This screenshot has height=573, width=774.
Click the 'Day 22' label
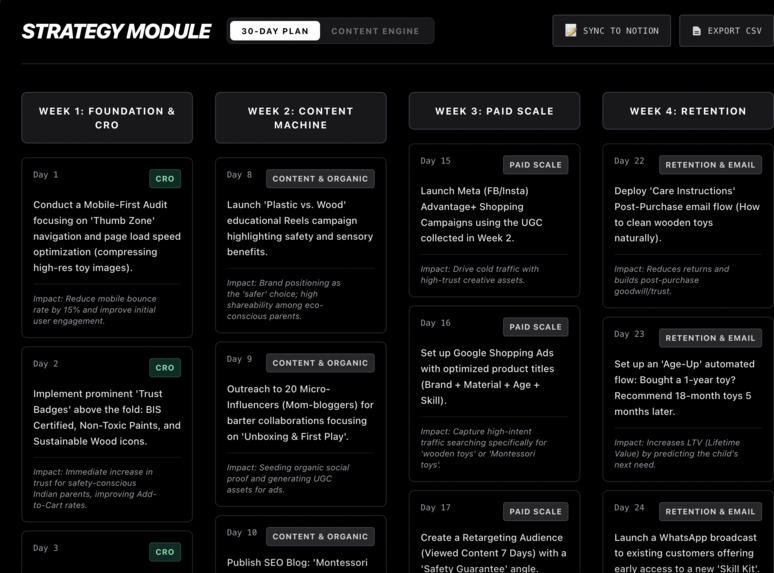click(629, 161)
